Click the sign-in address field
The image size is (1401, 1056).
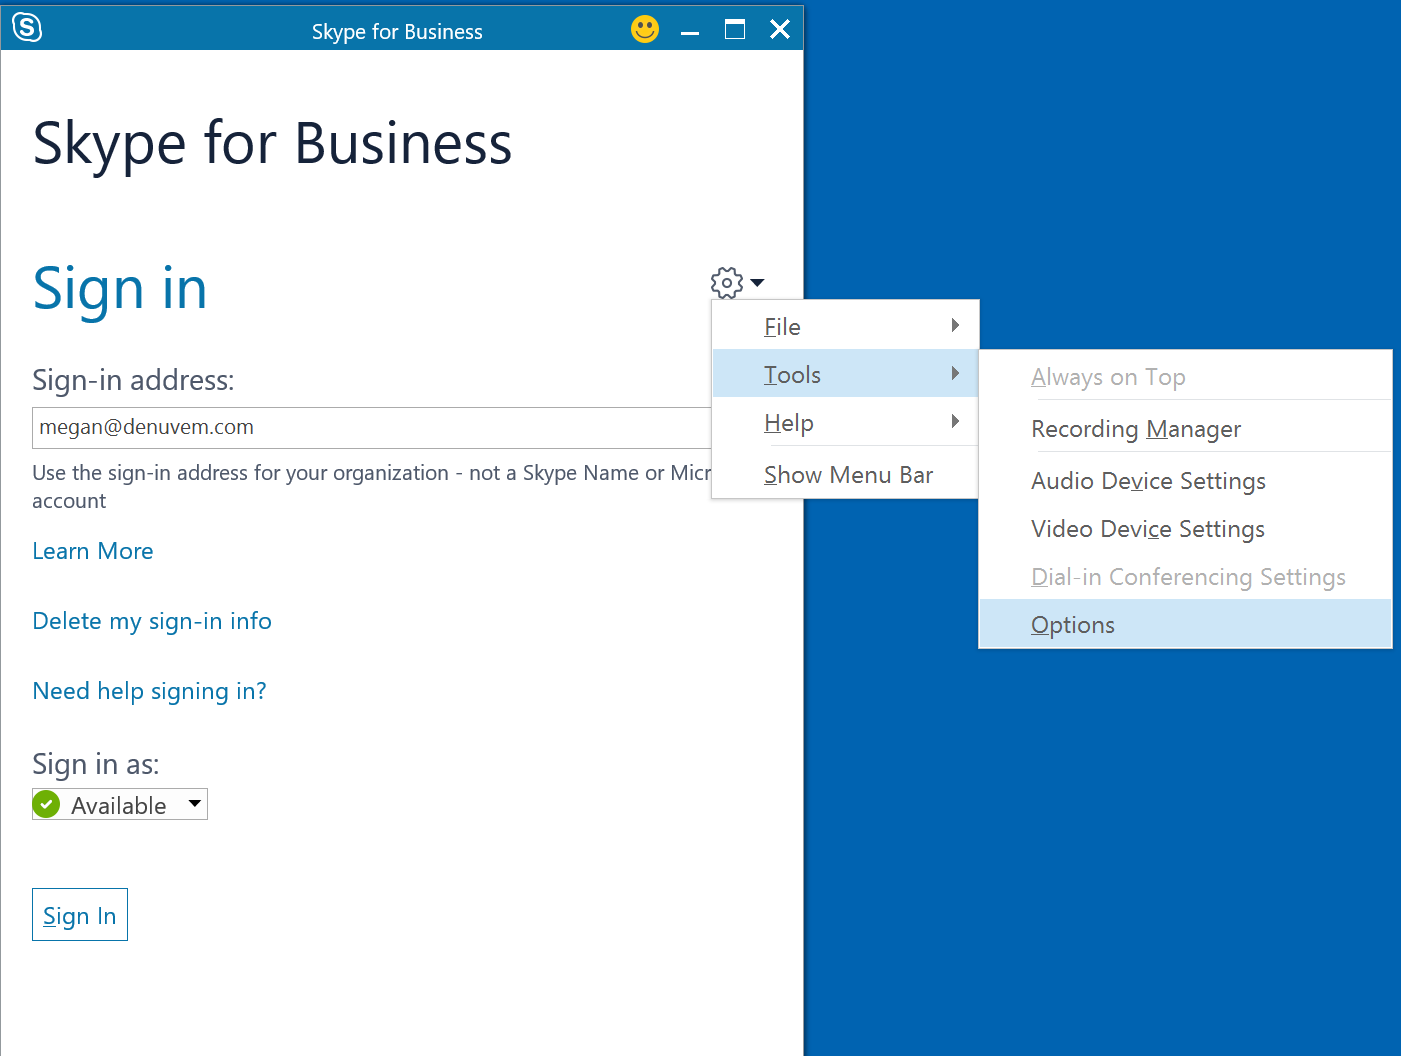tap(371, 427)
